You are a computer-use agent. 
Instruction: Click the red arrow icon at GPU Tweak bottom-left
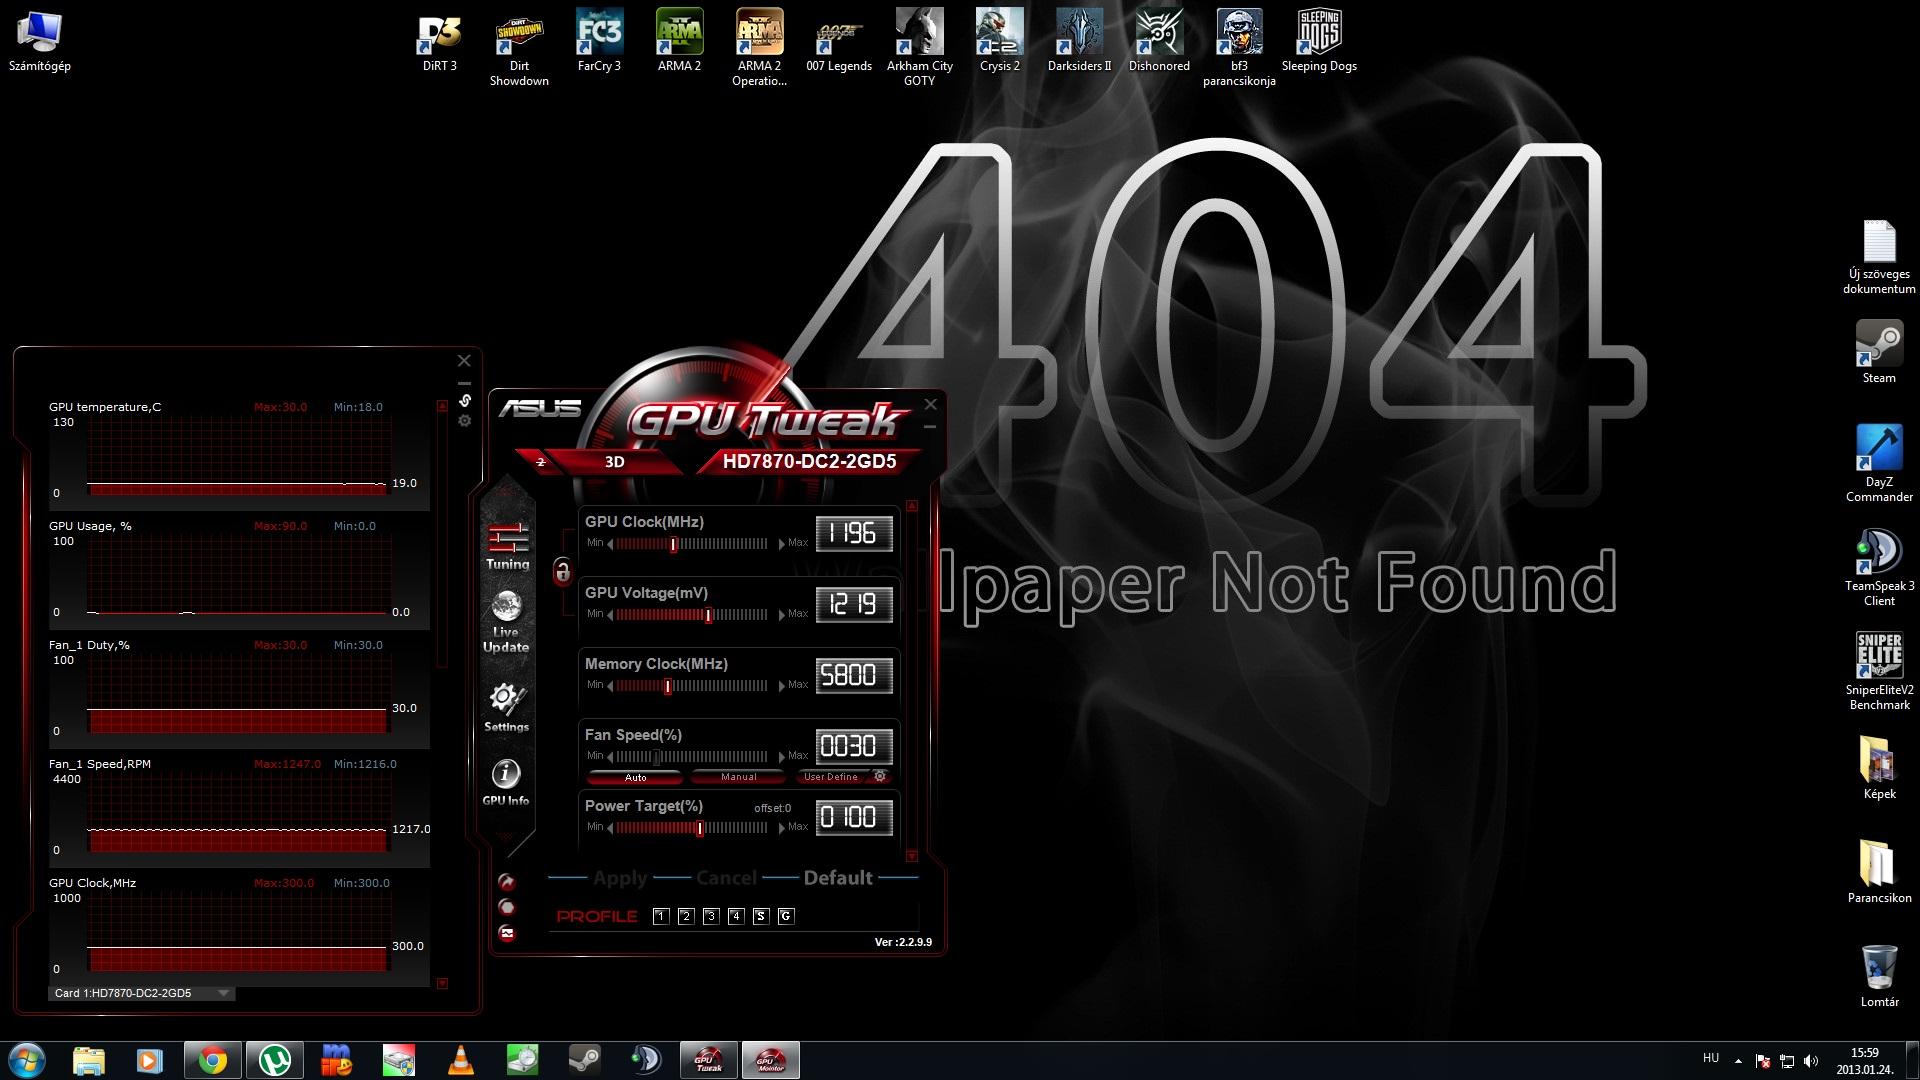507,882
